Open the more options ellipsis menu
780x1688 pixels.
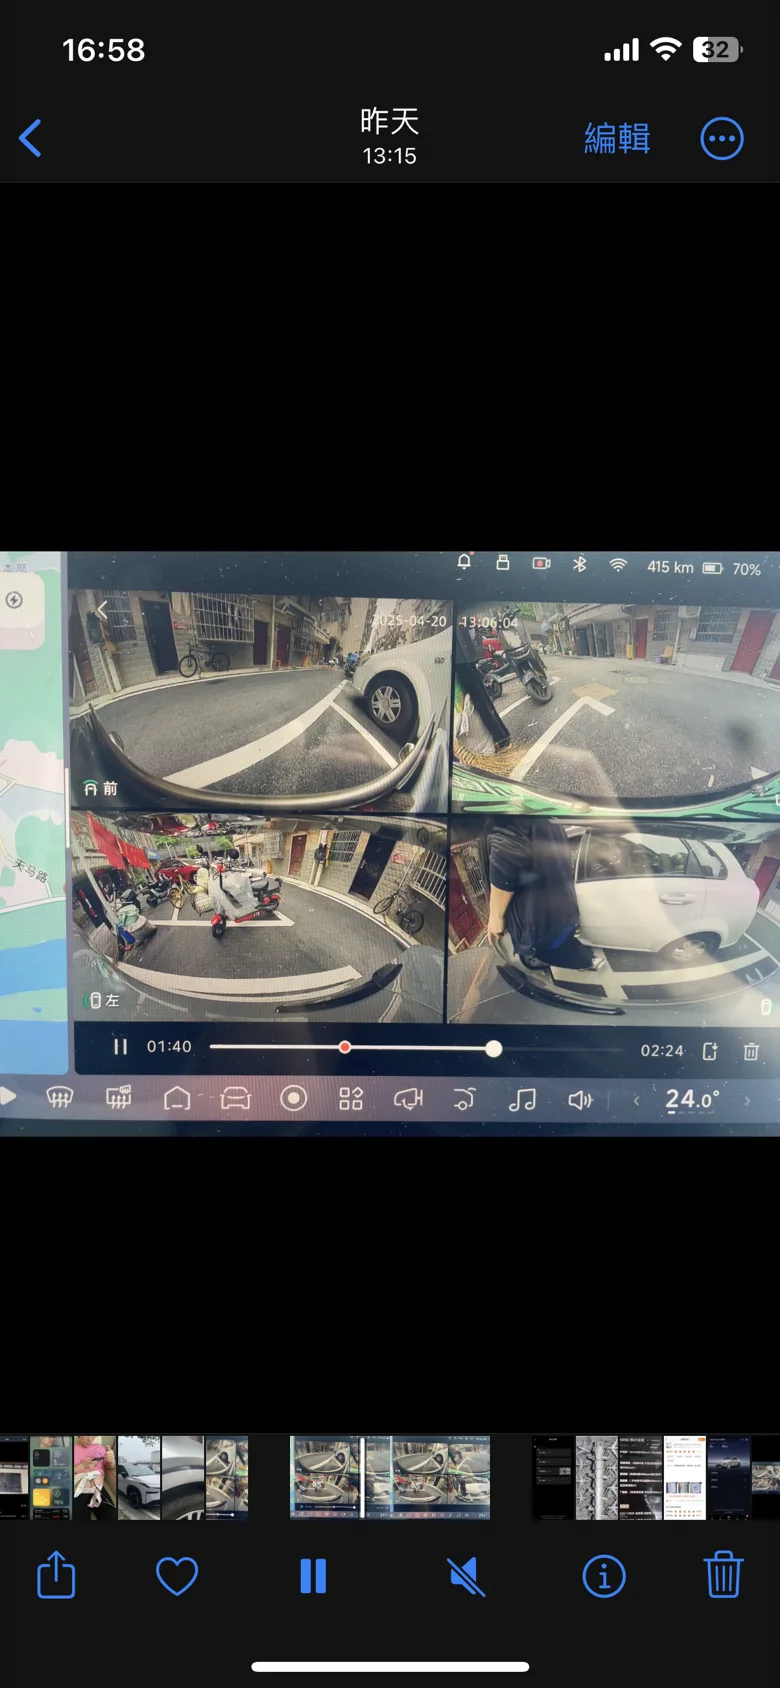pos(721,138)
